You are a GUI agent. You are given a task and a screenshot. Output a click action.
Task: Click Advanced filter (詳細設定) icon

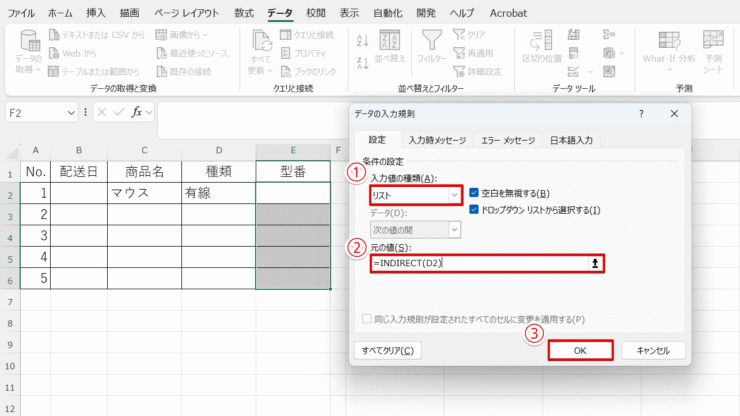point(459,71)
